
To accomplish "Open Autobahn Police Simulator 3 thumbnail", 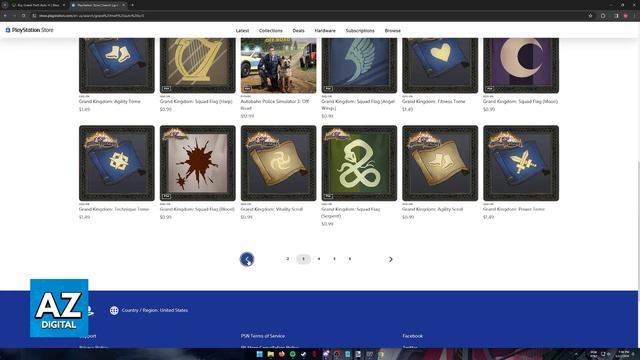I will point(278,65).
